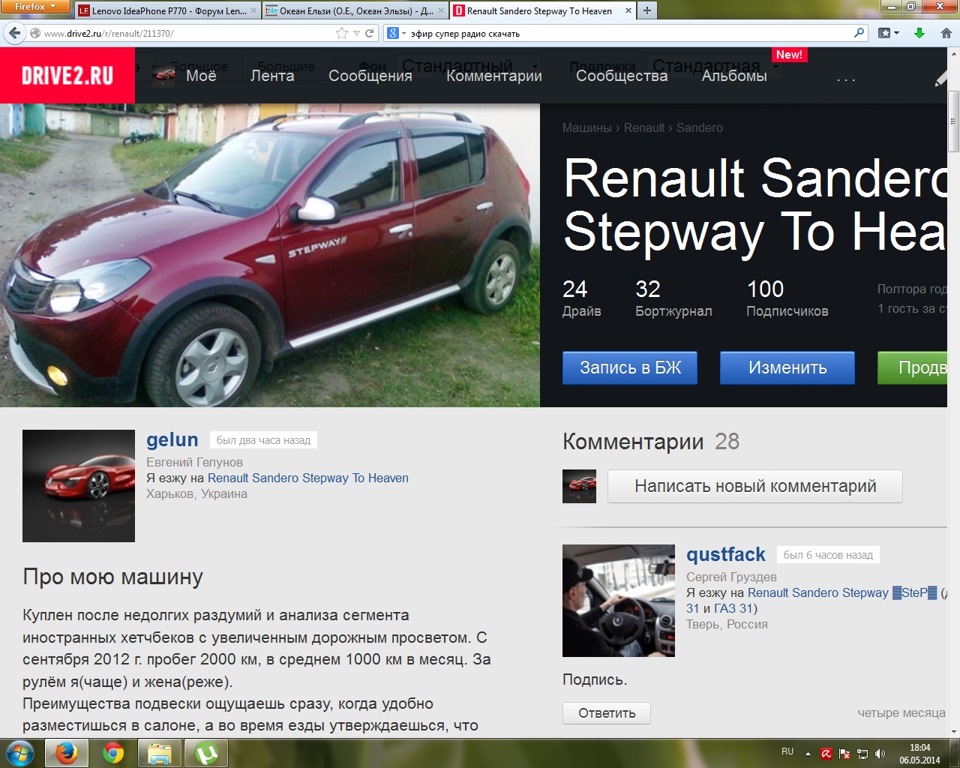Screen dimensions: 960x768
Task: Open the 100 Подписчиков counter
Action: (x=787, y=299)
